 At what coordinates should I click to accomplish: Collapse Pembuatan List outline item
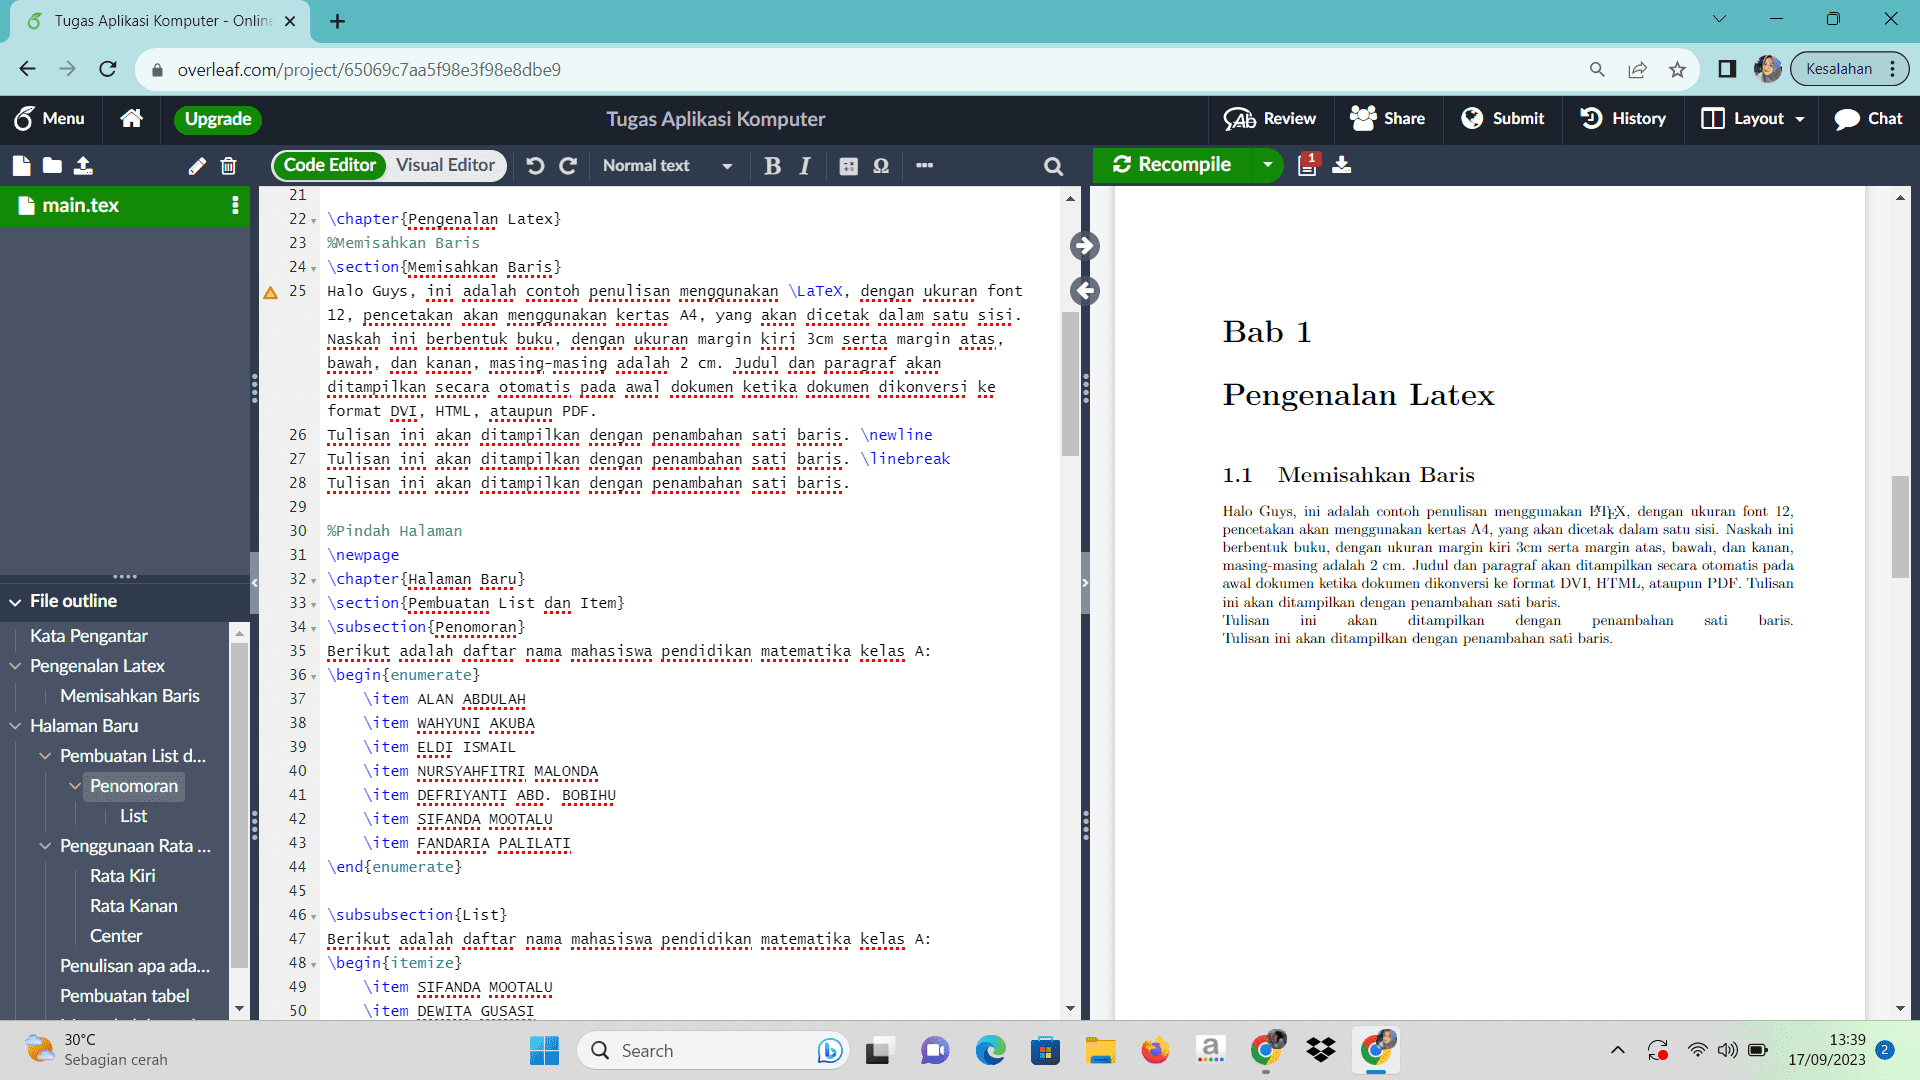tap(45, 756)
